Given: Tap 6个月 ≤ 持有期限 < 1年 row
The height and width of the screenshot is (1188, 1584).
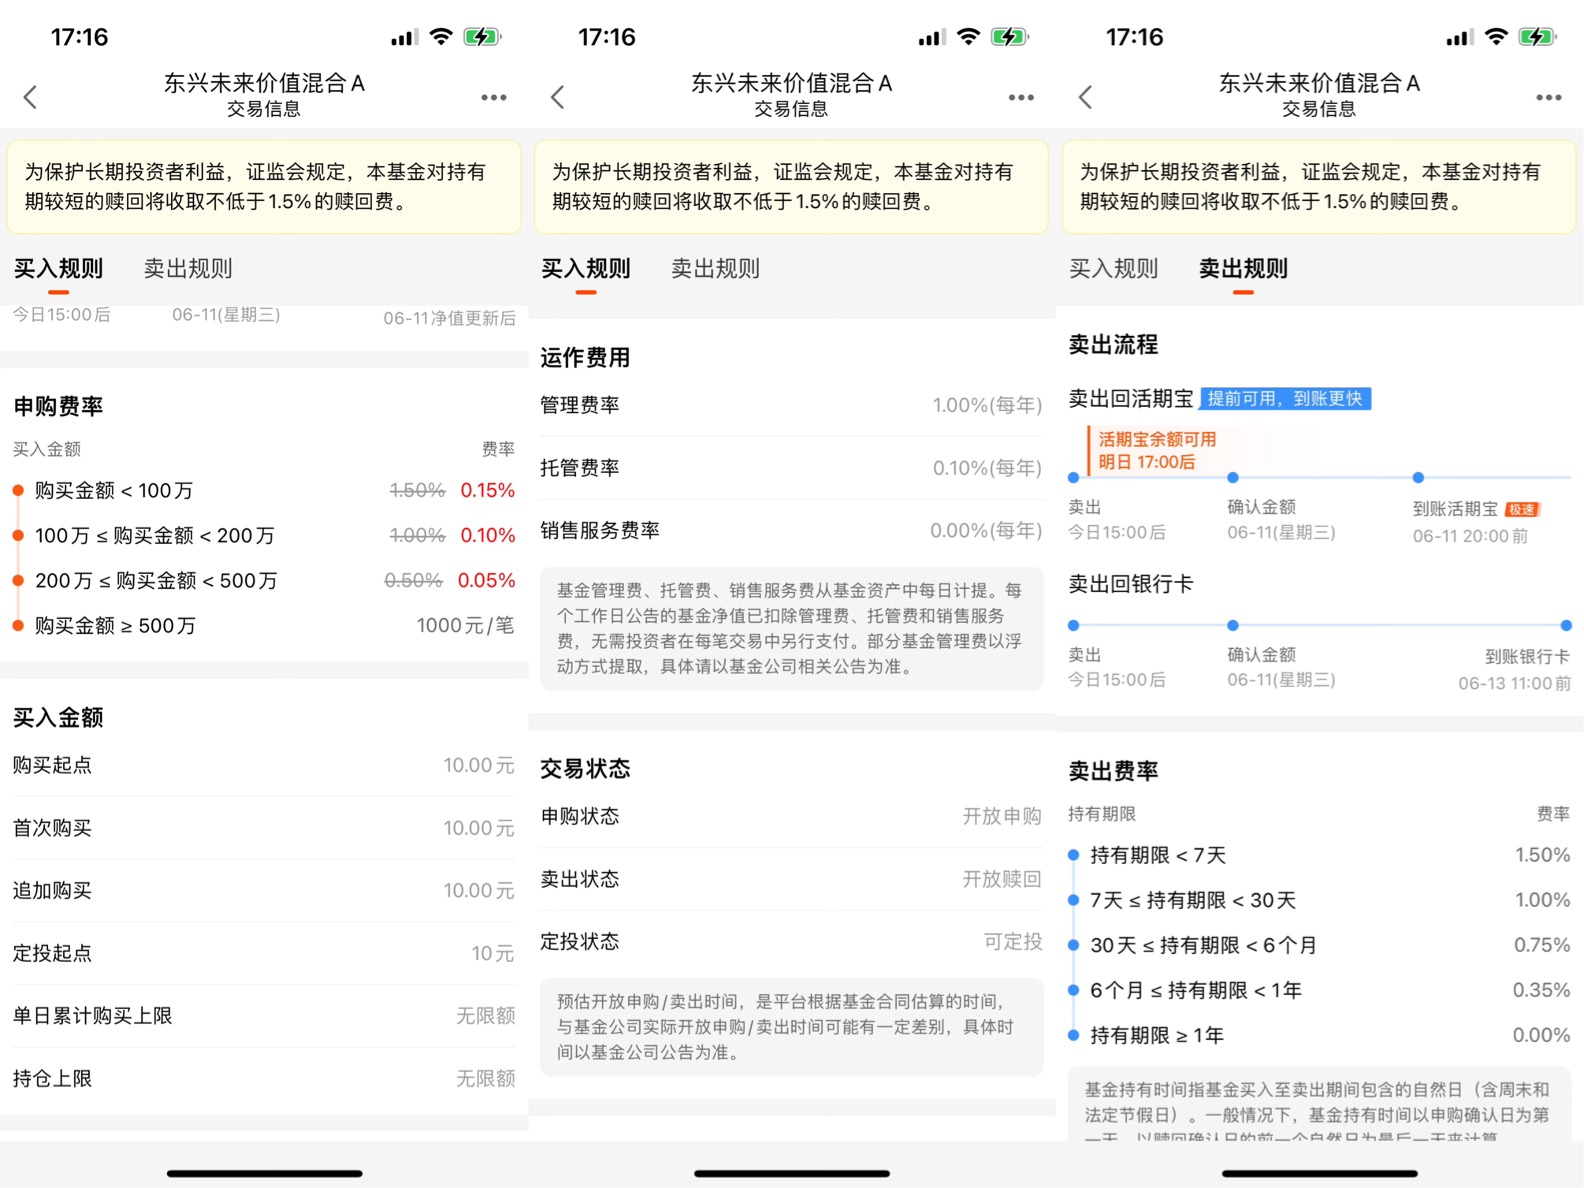Looking at the screenshot, I should pyautogui.click(x=1319, y=990).
